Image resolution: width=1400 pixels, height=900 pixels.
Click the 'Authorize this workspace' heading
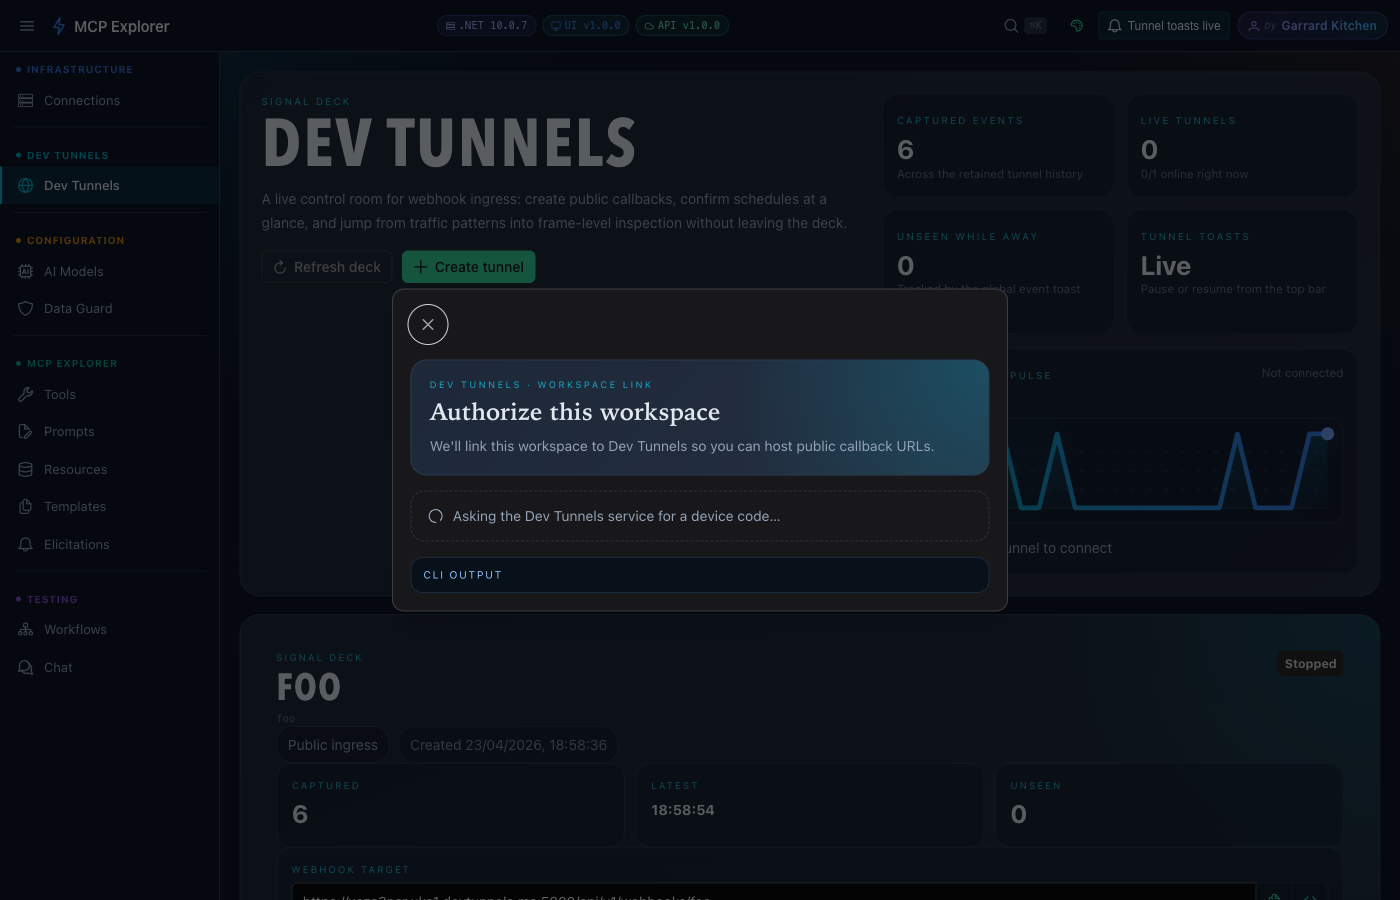(x=575, y=412)
